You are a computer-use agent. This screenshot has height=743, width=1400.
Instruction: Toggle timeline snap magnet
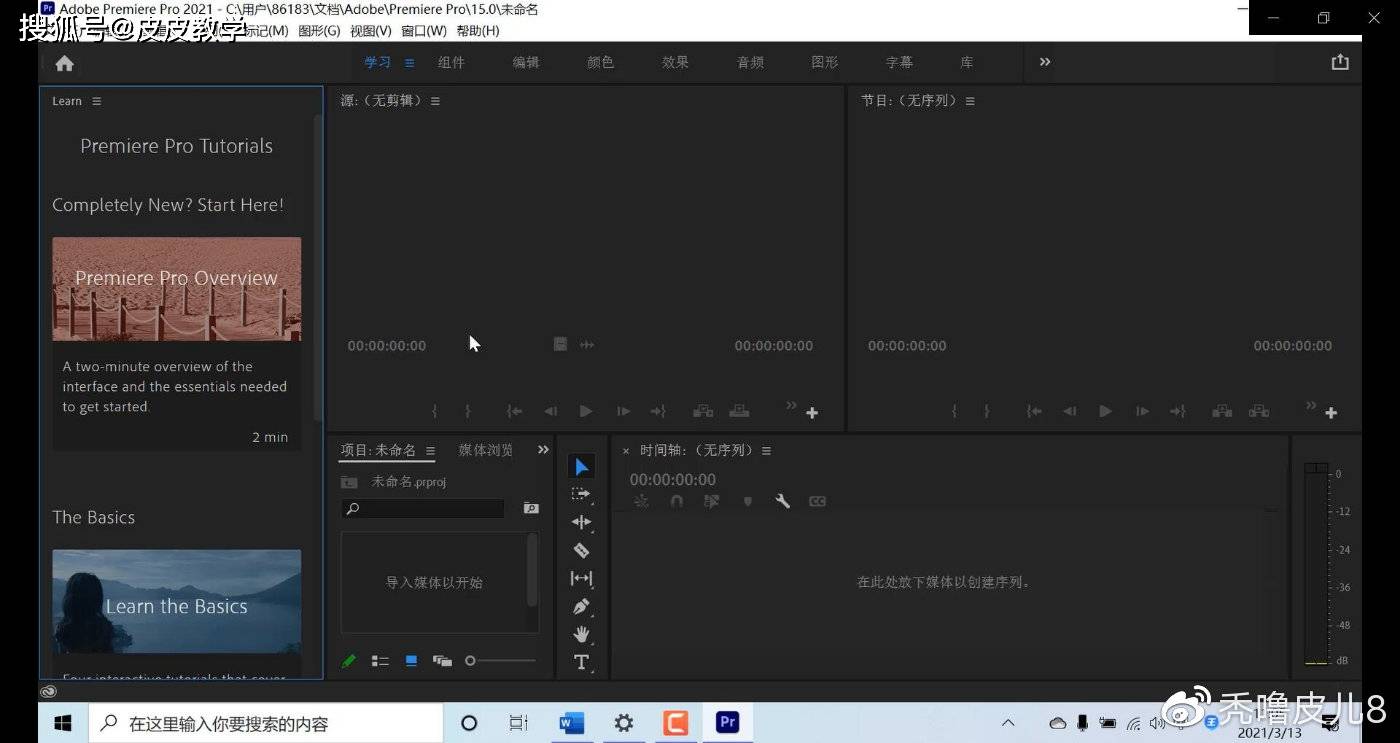677,501
